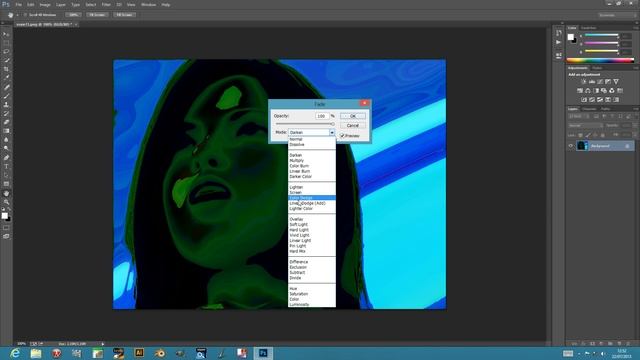
Task: Switch to the Channels tab
Action: [589, 109]
